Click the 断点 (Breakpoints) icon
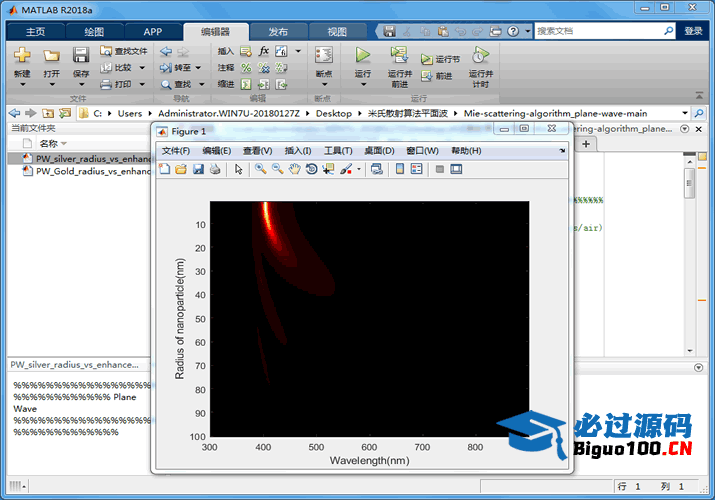 click(324, 55)
